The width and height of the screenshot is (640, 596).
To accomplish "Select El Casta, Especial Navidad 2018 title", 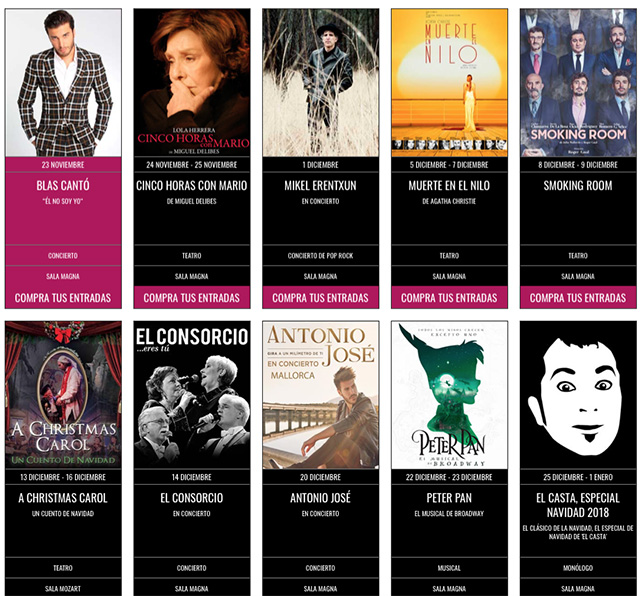I will [578, 505].
